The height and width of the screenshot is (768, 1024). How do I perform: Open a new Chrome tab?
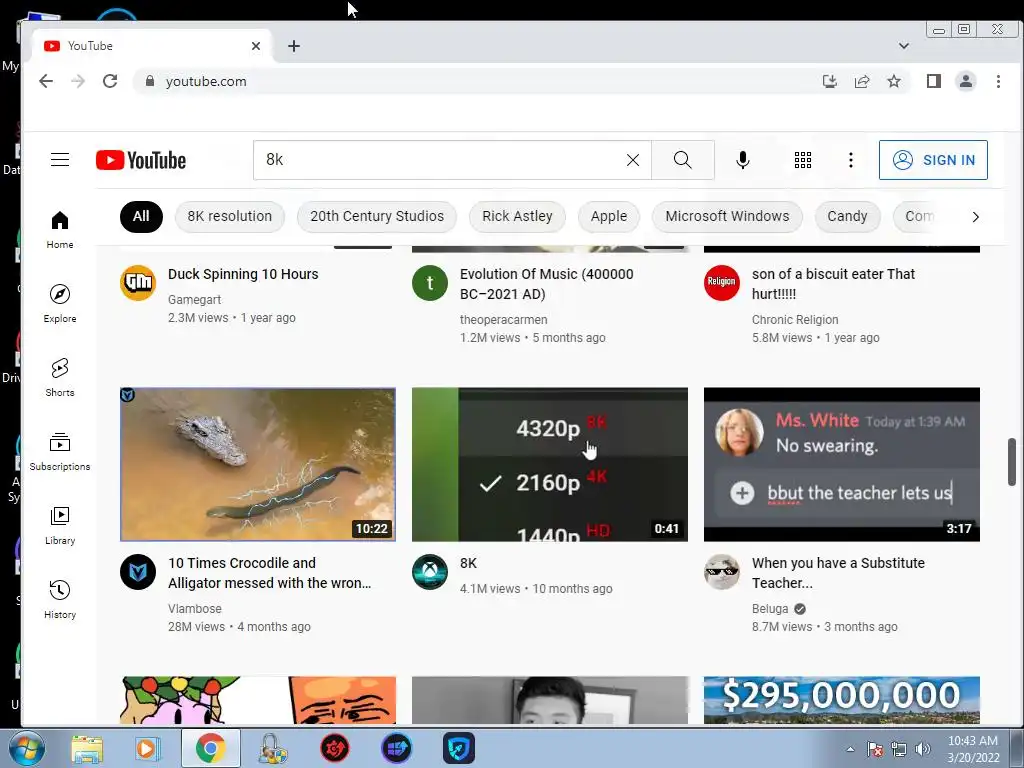pyautogui.click(x=294, y=46)
